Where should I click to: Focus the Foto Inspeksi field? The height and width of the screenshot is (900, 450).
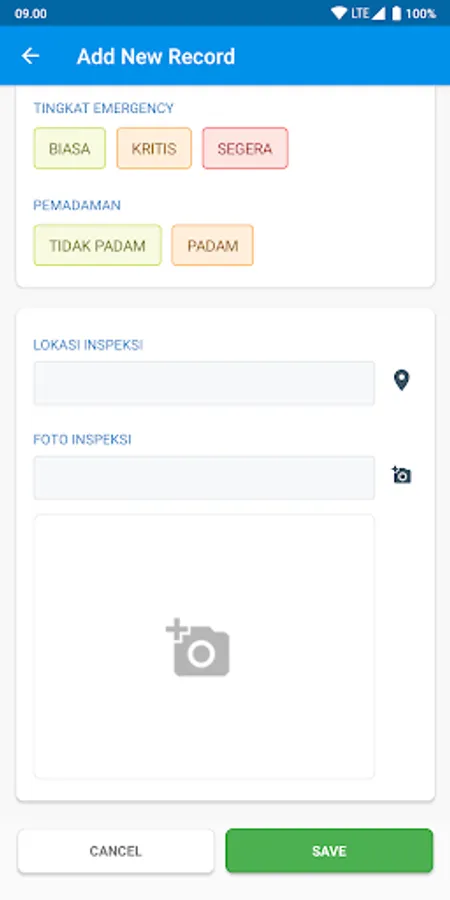click(204, 478)
